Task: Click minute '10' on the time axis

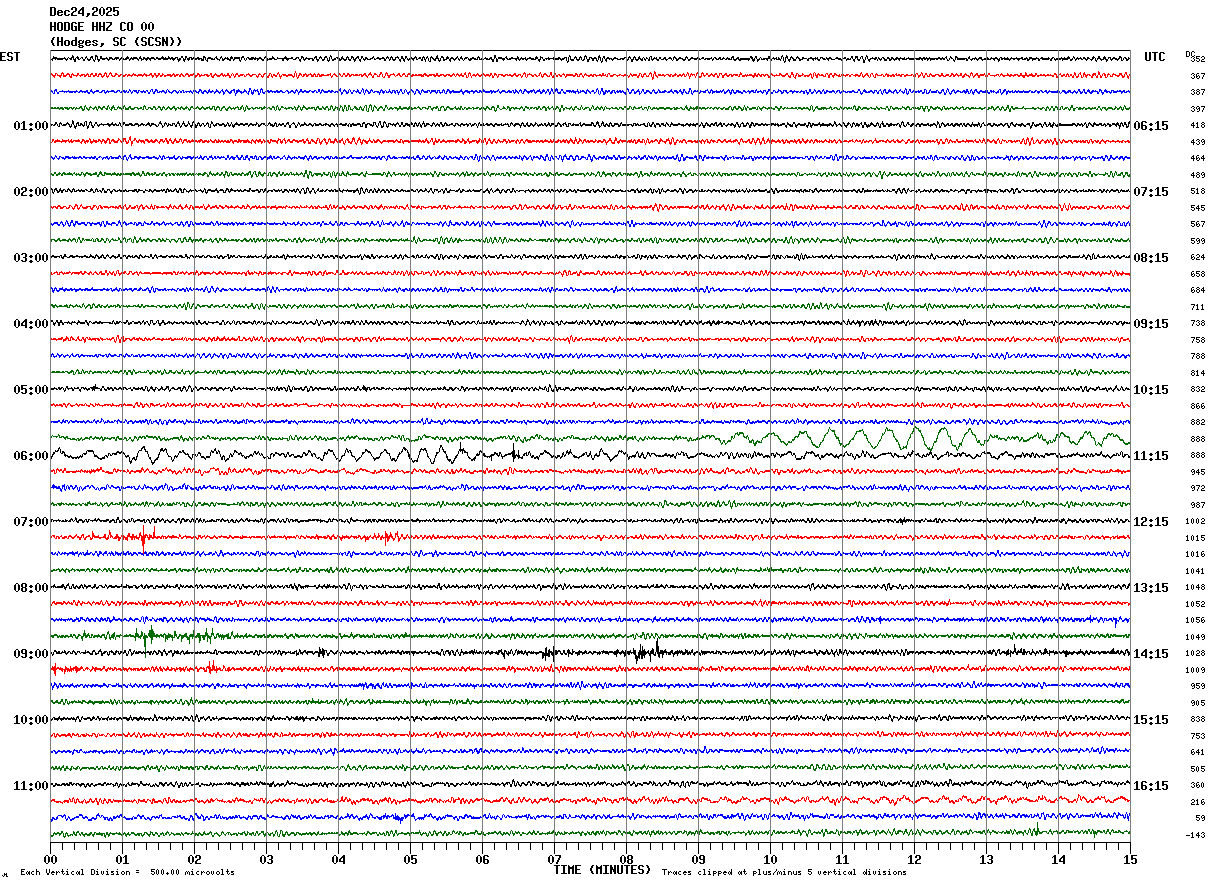Action: click(770, 859)
